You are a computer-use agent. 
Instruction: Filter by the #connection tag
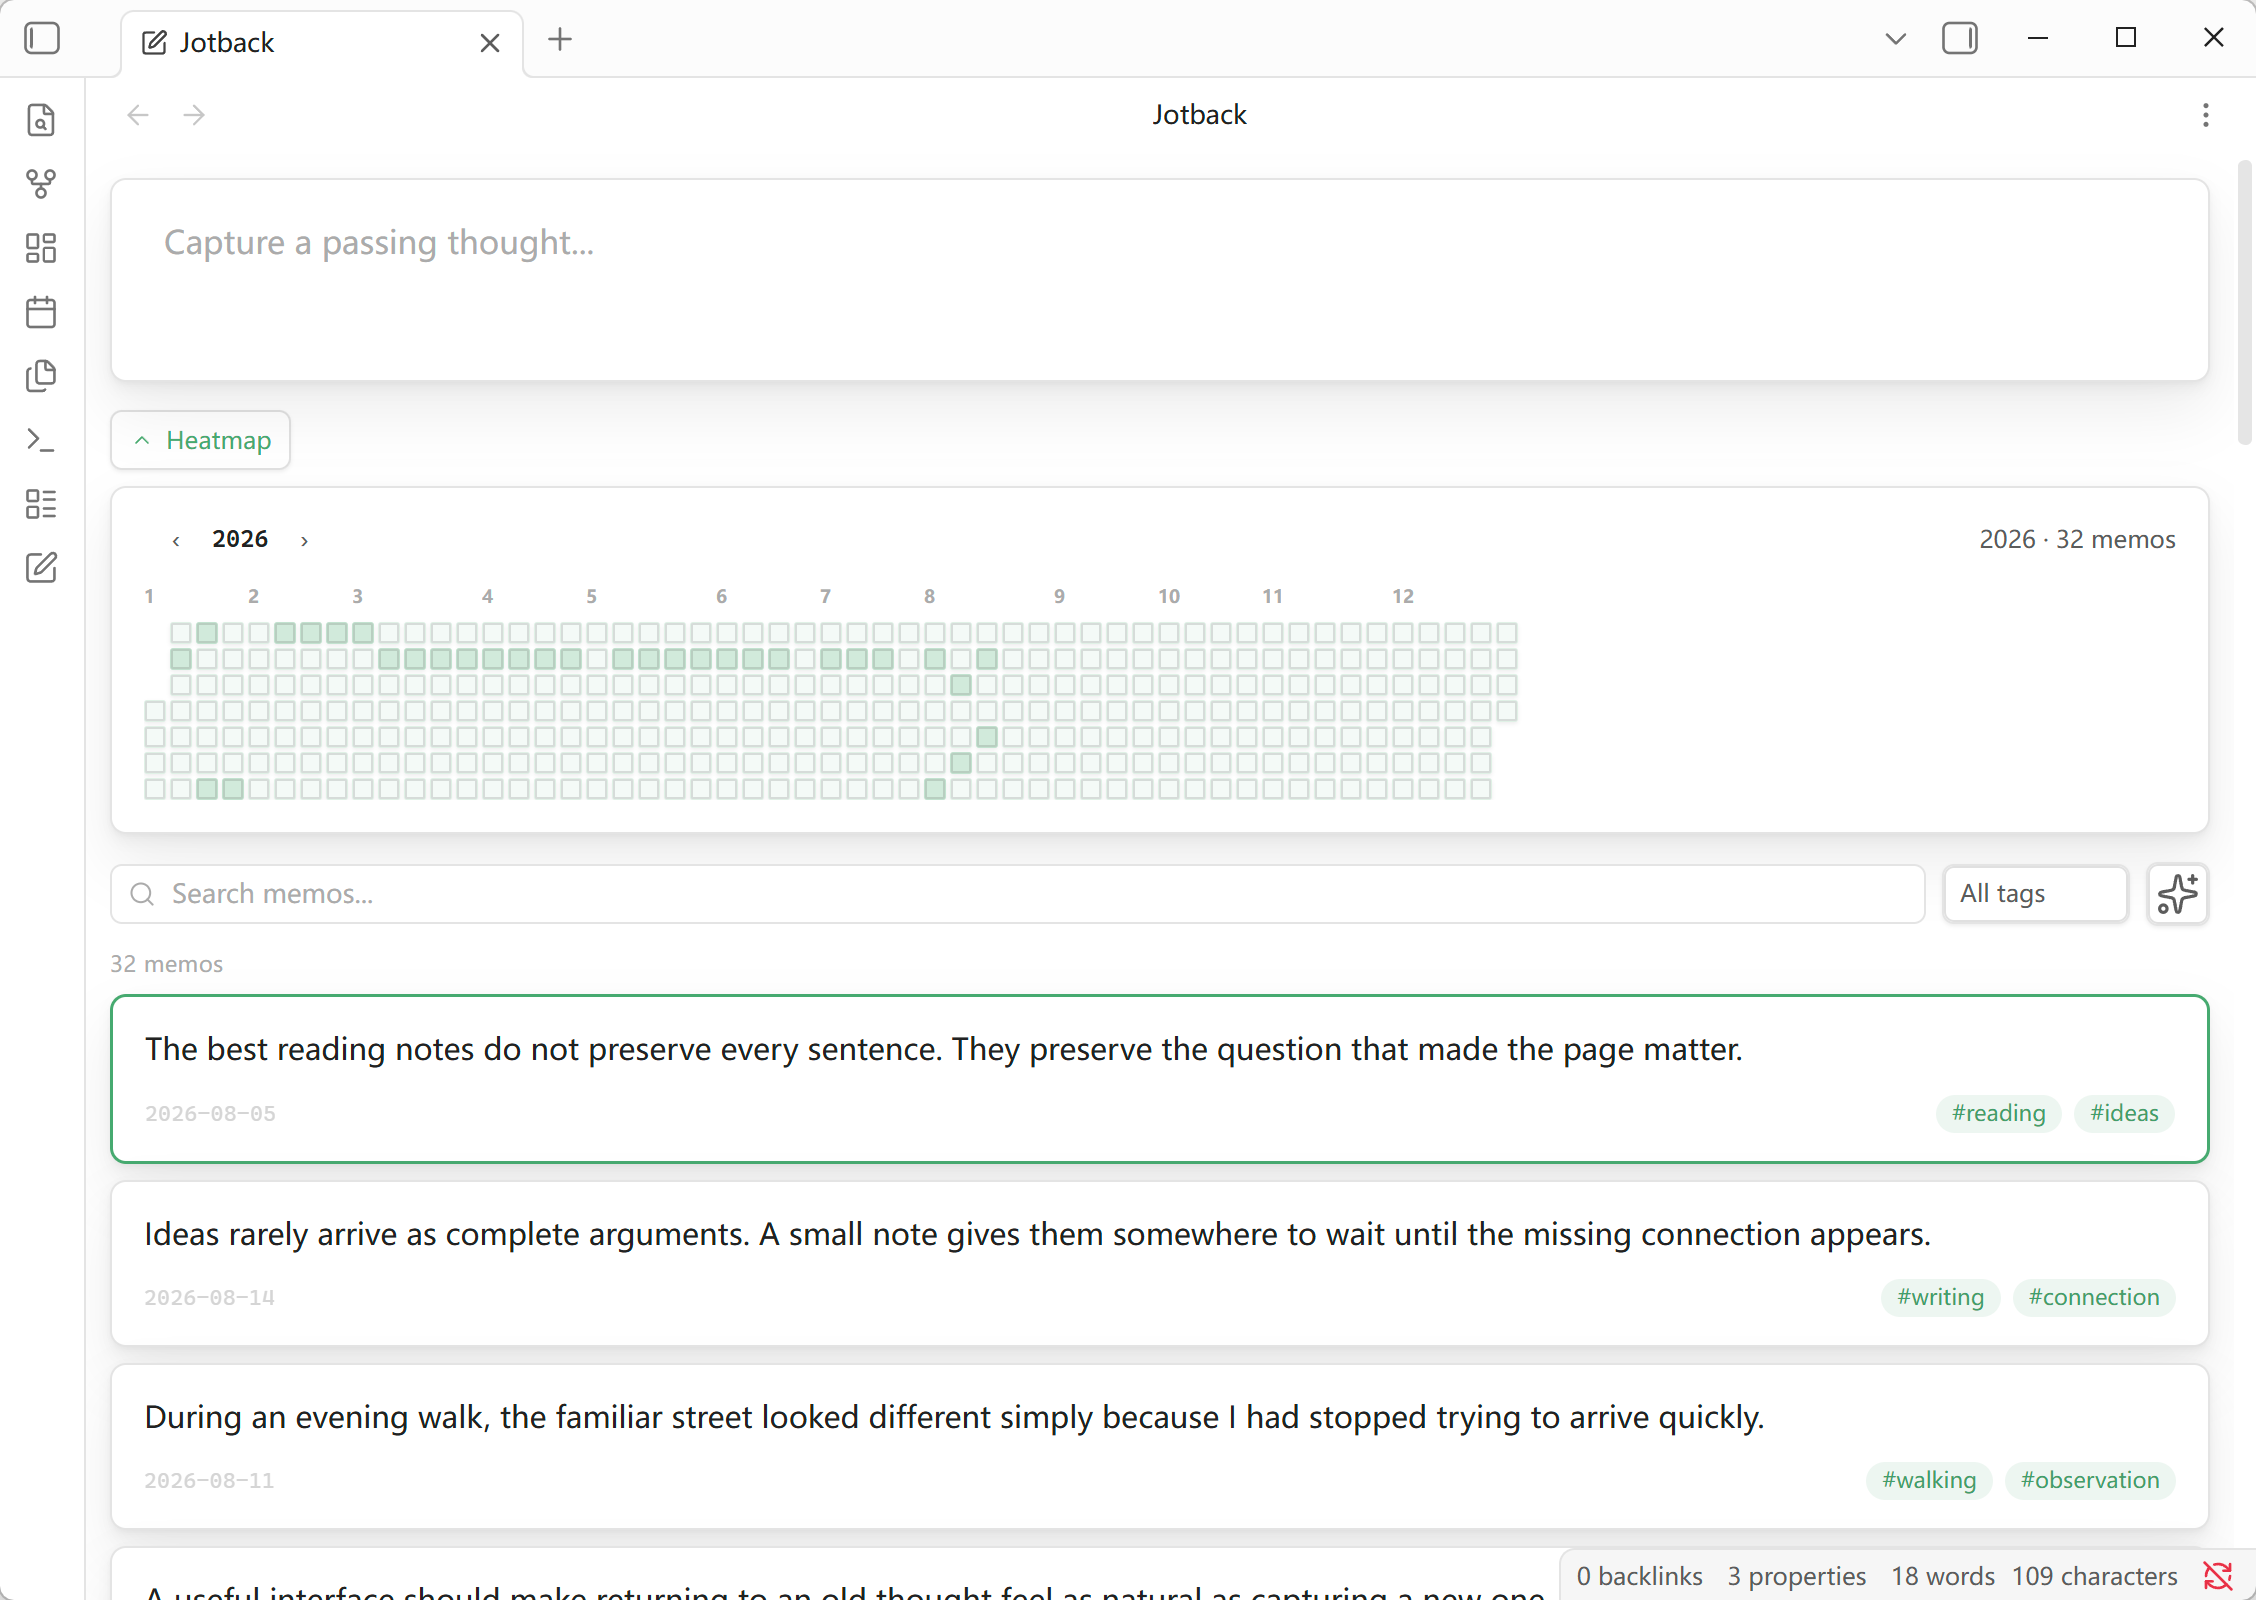2094,1297
